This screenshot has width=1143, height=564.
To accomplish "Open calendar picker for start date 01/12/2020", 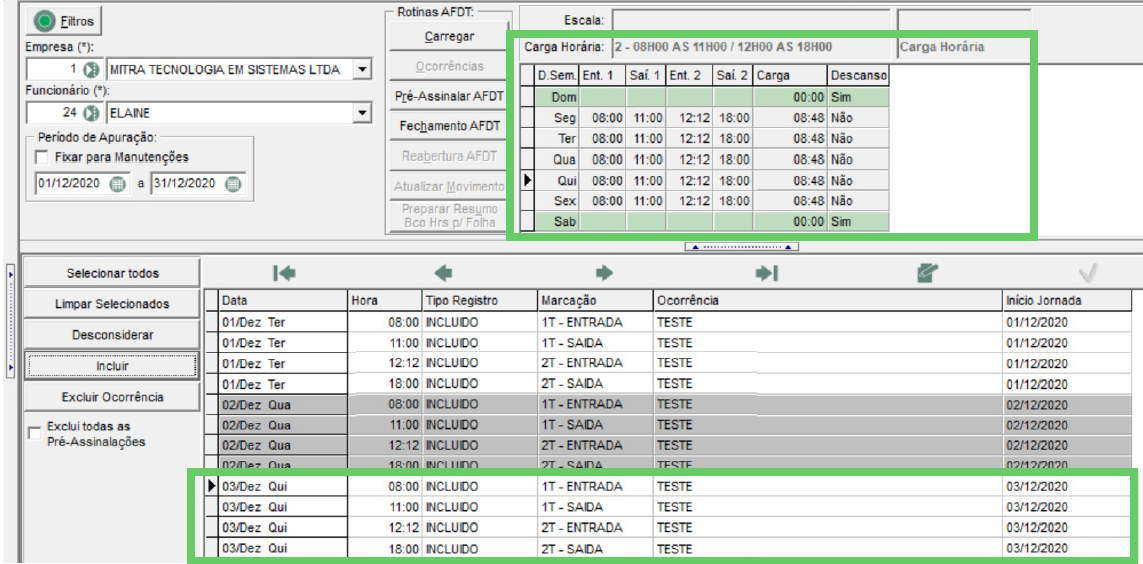I will click(x=117, y=184).
